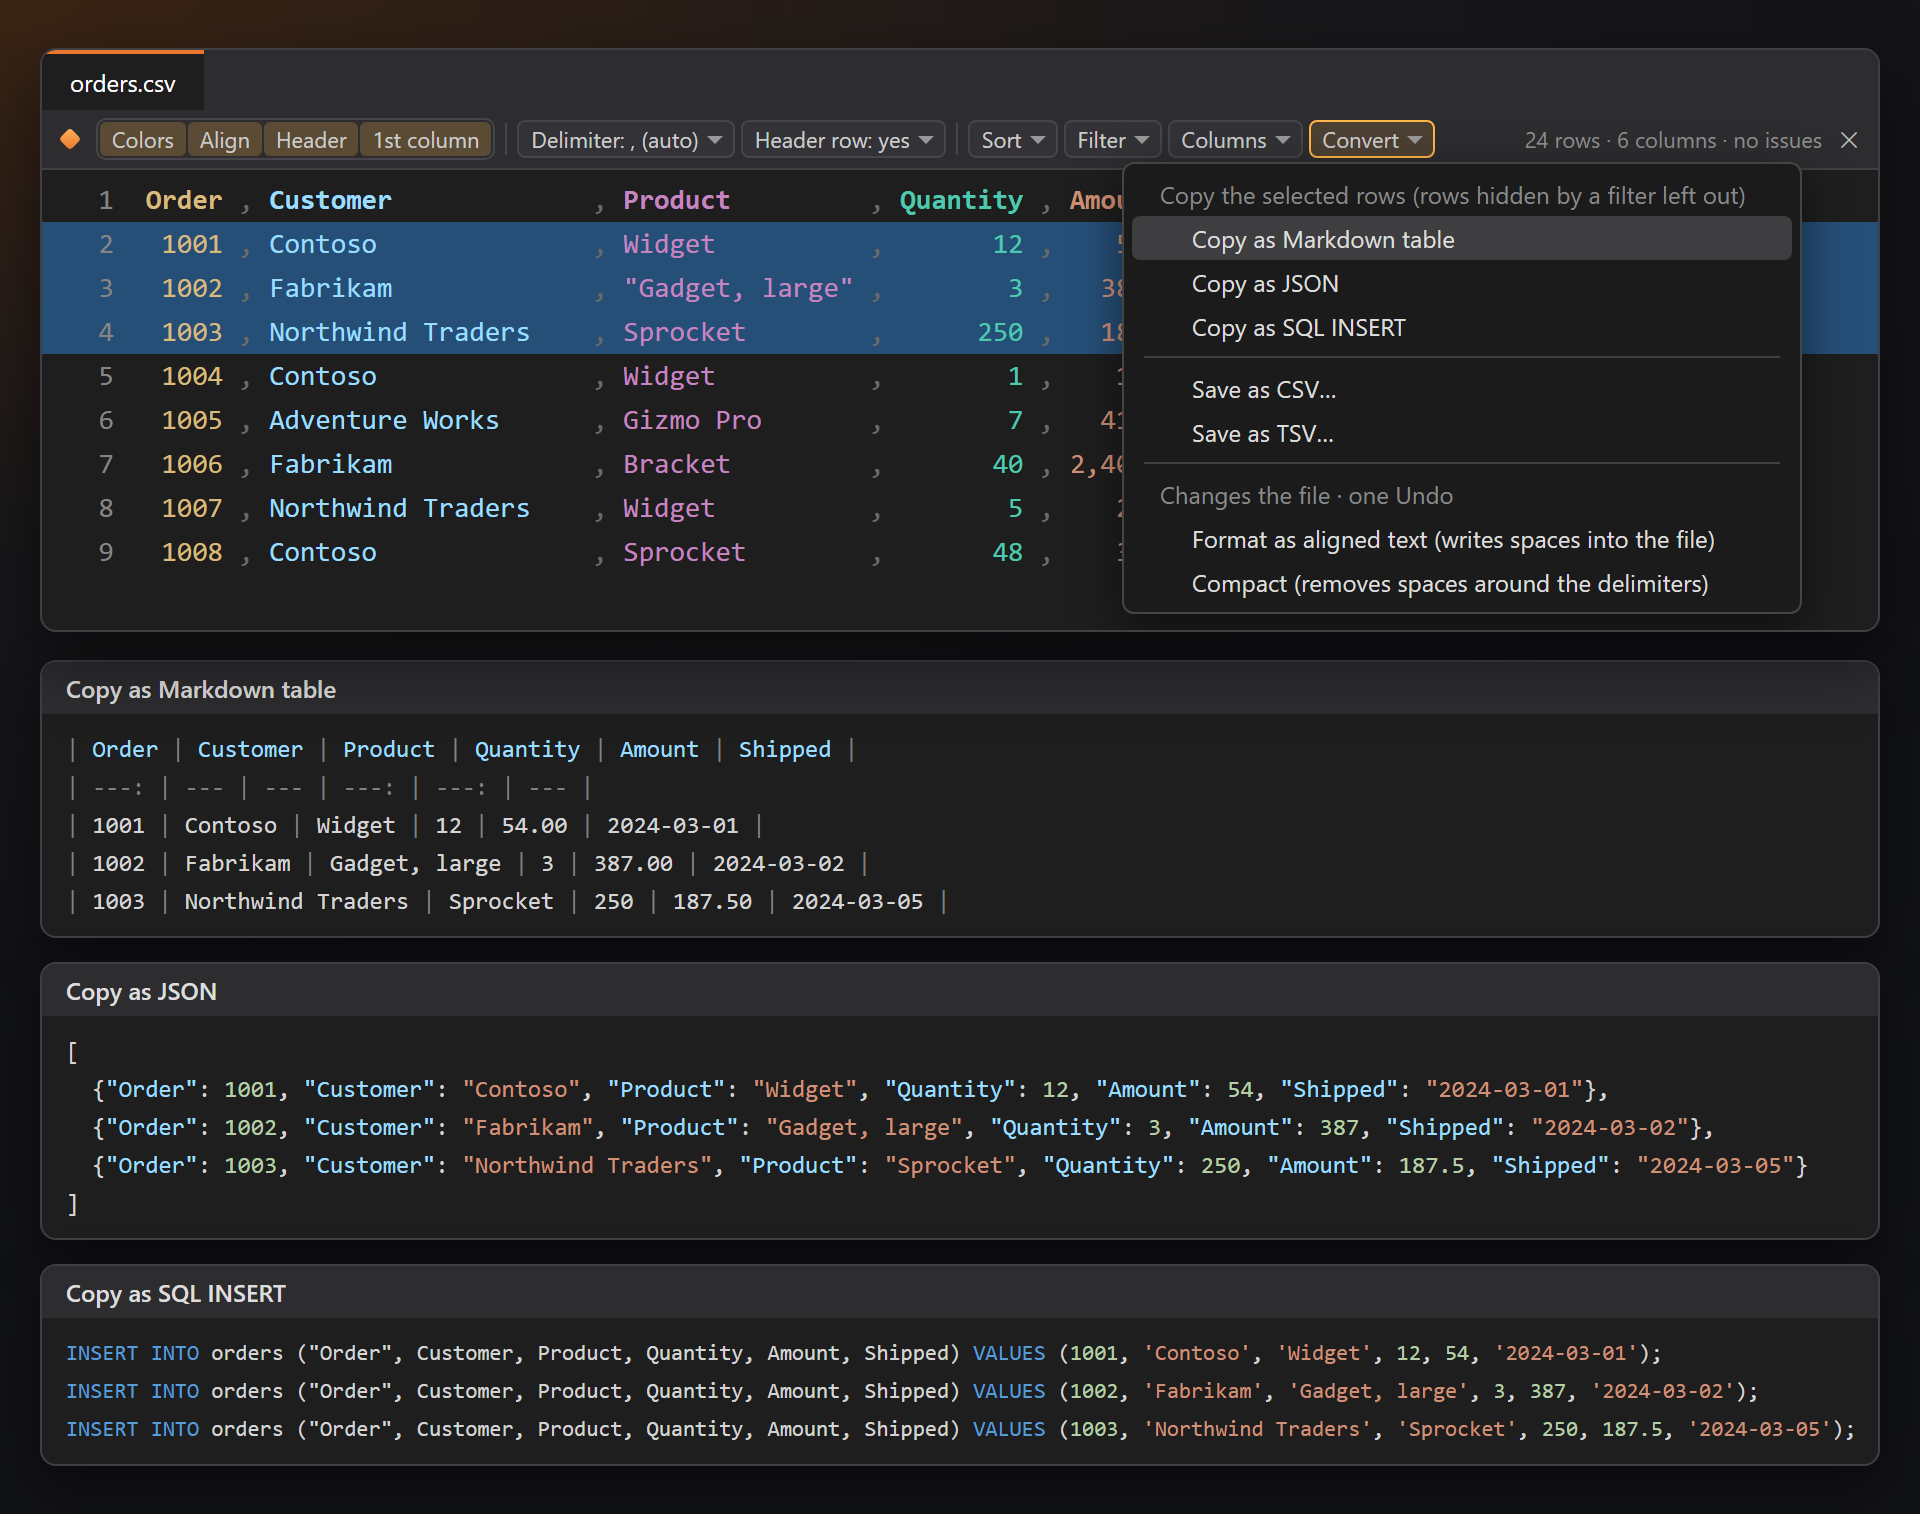Click the Gizmo Pro product cell

[x=692, y=420]
